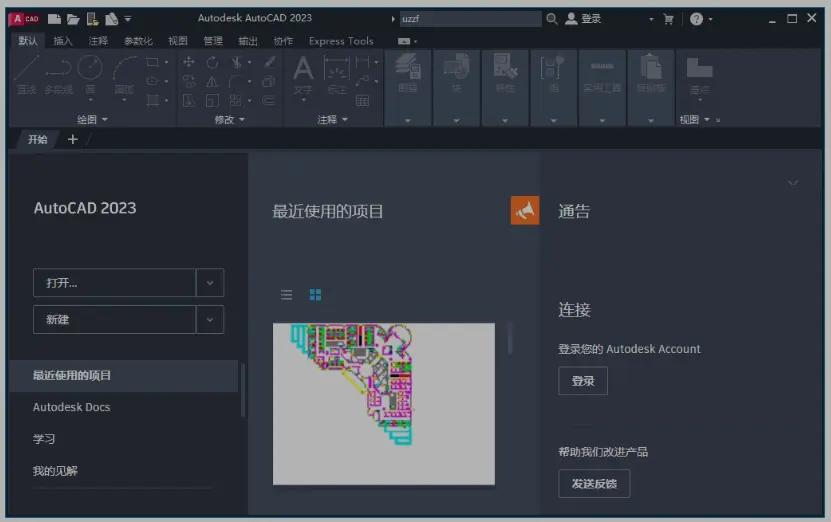
Task: Select the Table tool in annotation panel
Action: (363, 101)
